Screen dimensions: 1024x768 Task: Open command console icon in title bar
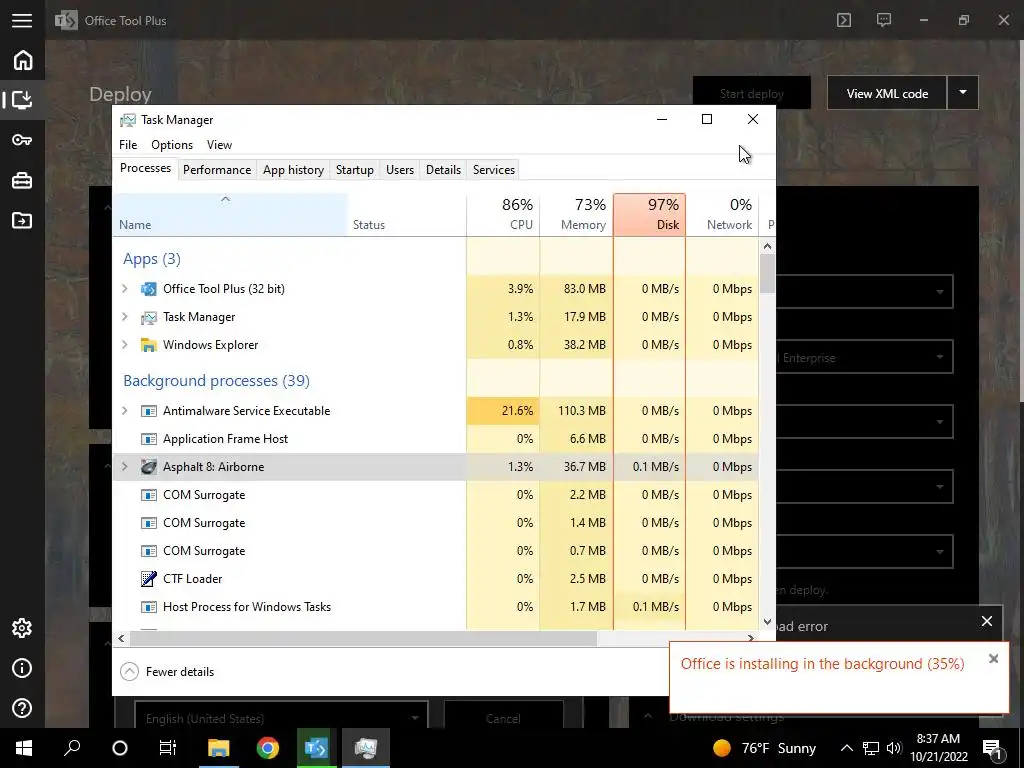(x=844, y=20)
